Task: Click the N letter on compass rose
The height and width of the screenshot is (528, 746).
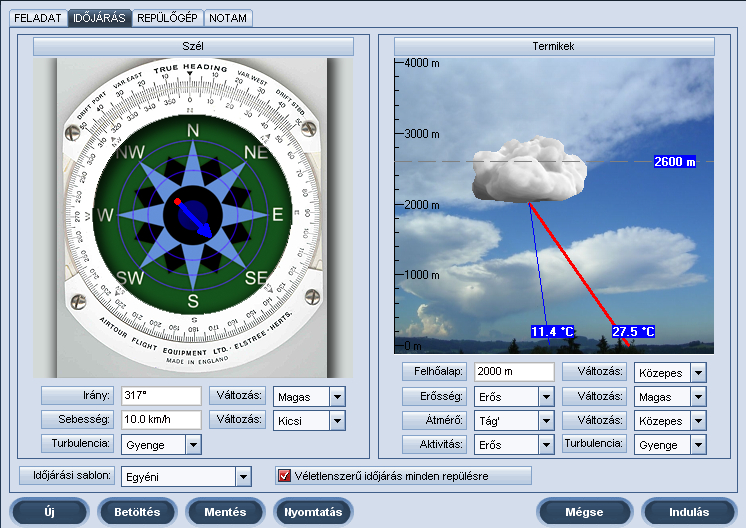Action: 193,131
